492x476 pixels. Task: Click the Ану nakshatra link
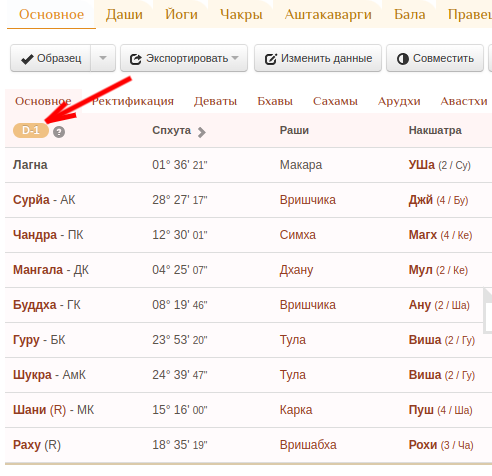tap(420, 305)
